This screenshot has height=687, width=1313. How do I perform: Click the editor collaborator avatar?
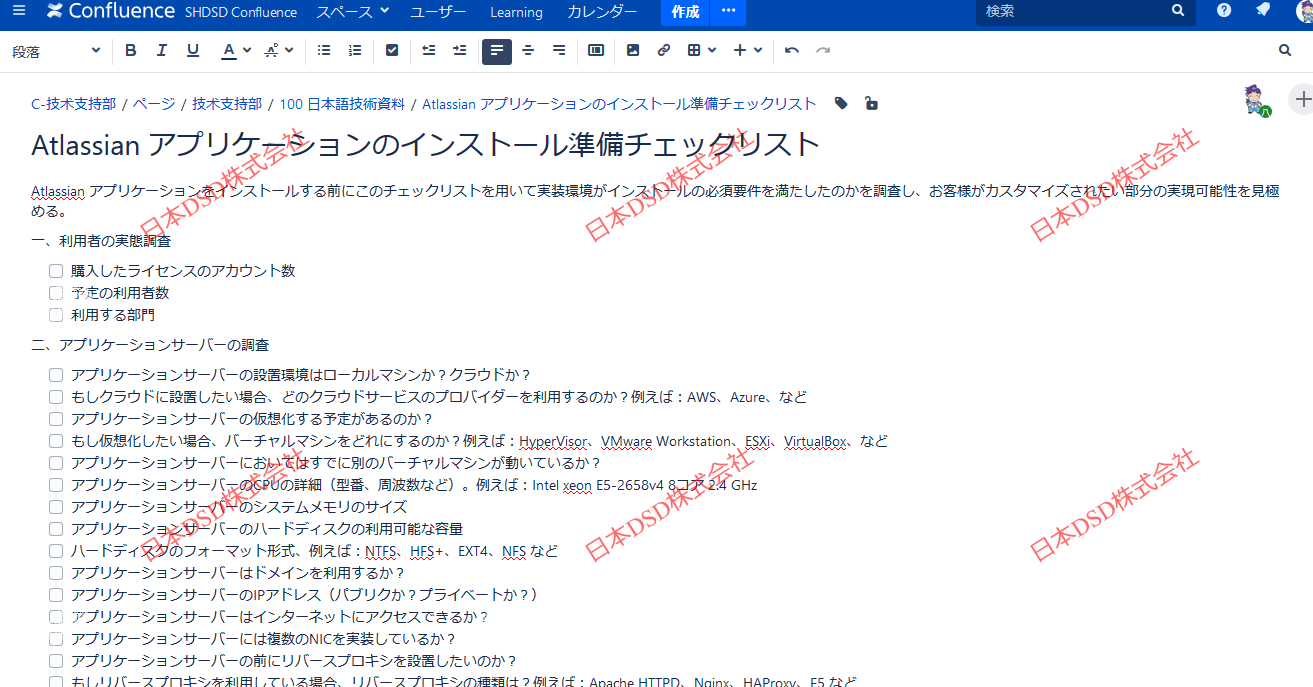(x=1256, y=100)
